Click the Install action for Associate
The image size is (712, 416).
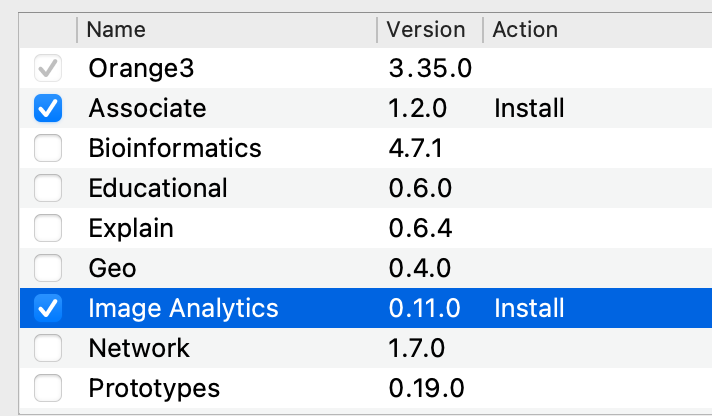coord(529,108)
